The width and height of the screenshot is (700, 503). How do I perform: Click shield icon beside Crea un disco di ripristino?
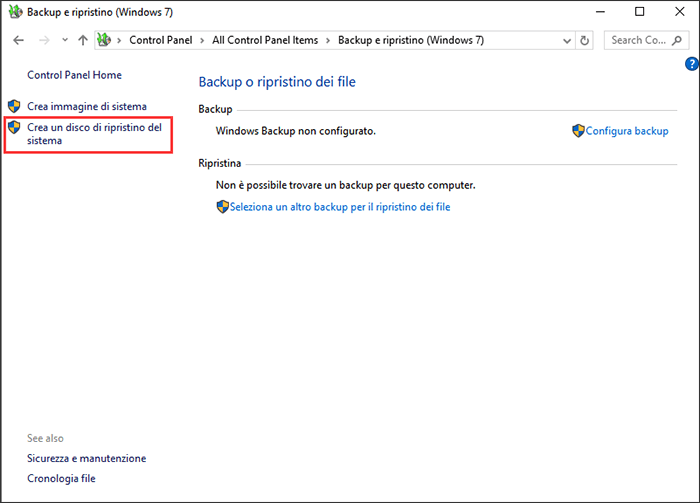point(14,128)
